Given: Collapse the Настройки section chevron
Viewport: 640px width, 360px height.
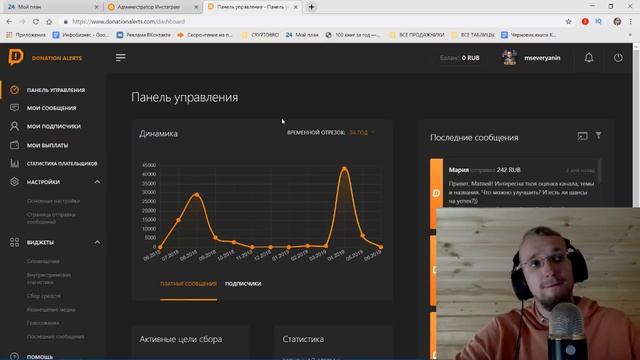Looking at the screenshot, I should pyautogui.click(x=97, y=182).
